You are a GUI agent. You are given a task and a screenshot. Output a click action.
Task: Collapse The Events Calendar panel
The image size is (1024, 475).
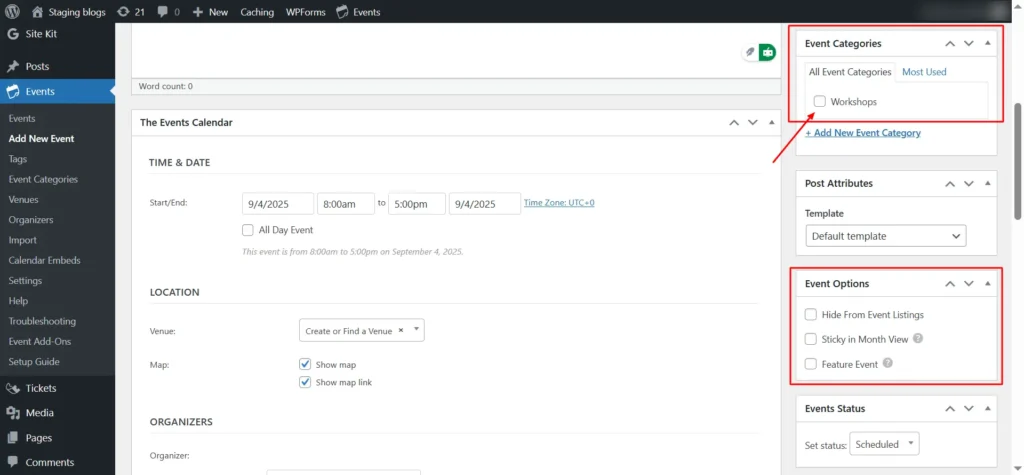[x=771, y=123]
